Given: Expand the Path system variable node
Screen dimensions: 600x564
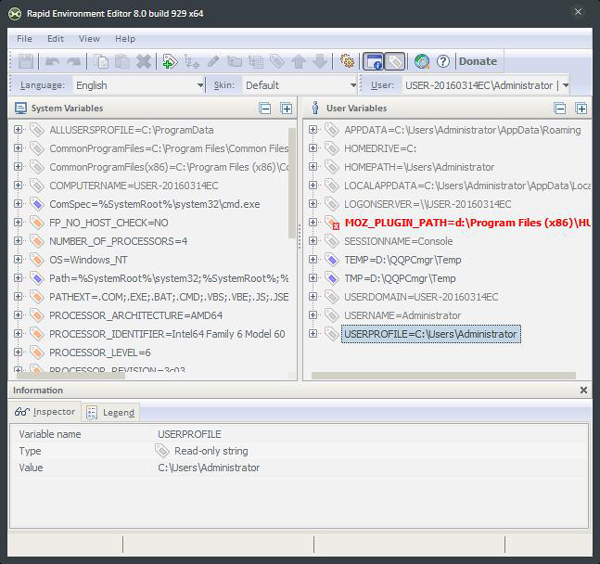Looking at the screenshot, I should click(18, 278).
